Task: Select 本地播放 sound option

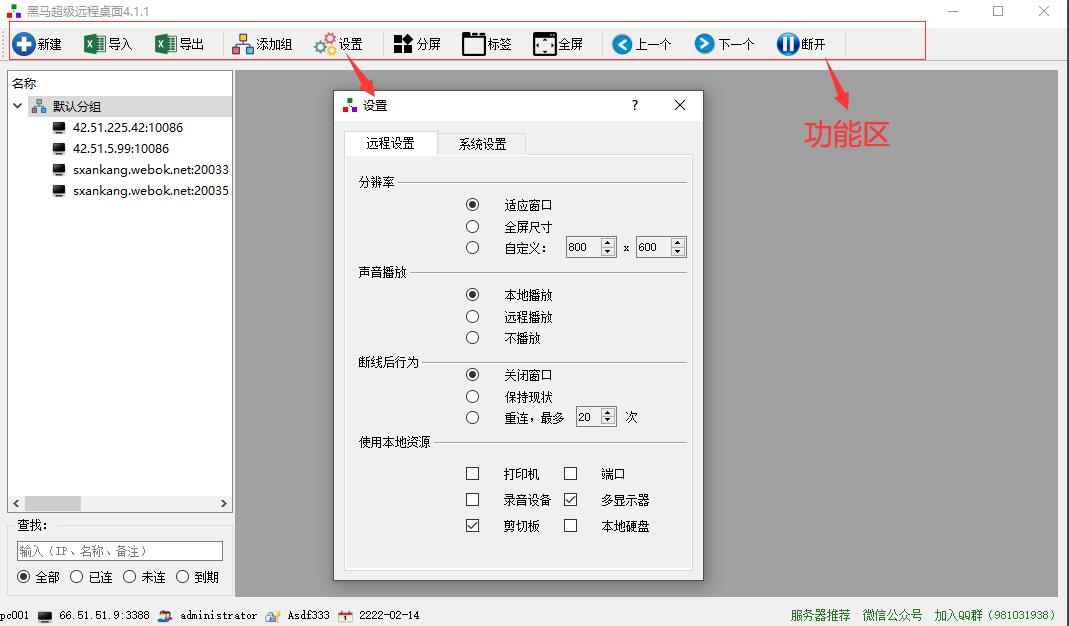Action: [472, 295]
